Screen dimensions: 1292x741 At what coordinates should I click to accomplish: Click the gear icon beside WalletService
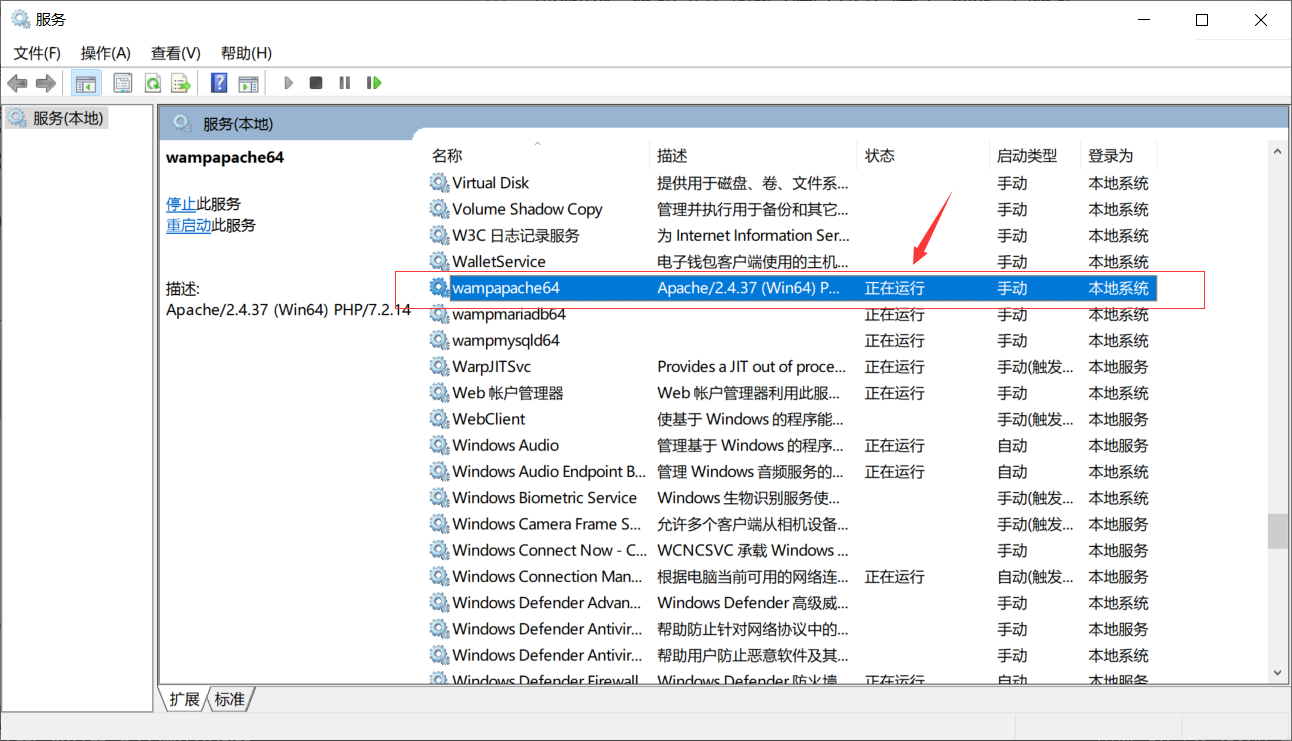(x=439, y=261)
